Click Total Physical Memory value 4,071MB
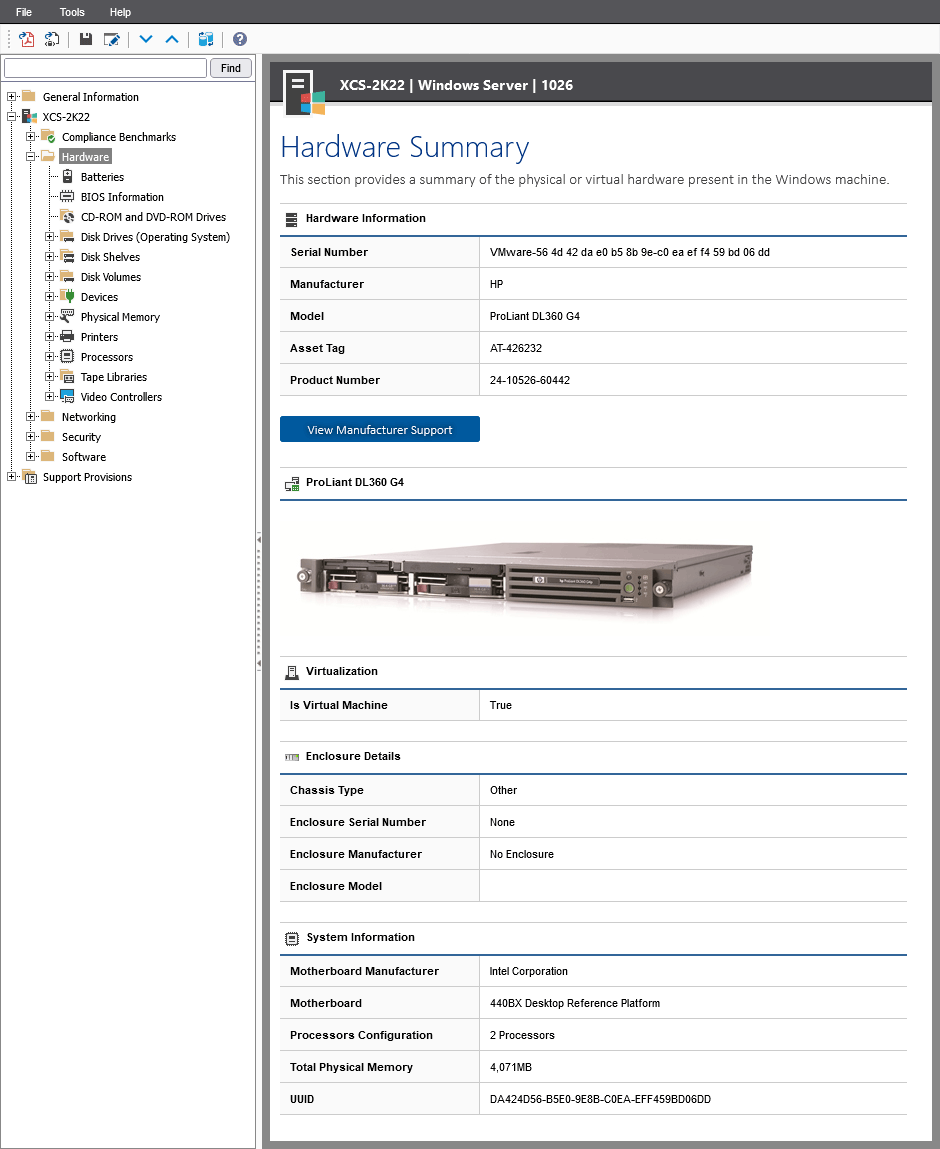The height and width of the screenshot is (1149, 940). point(511,1067)
